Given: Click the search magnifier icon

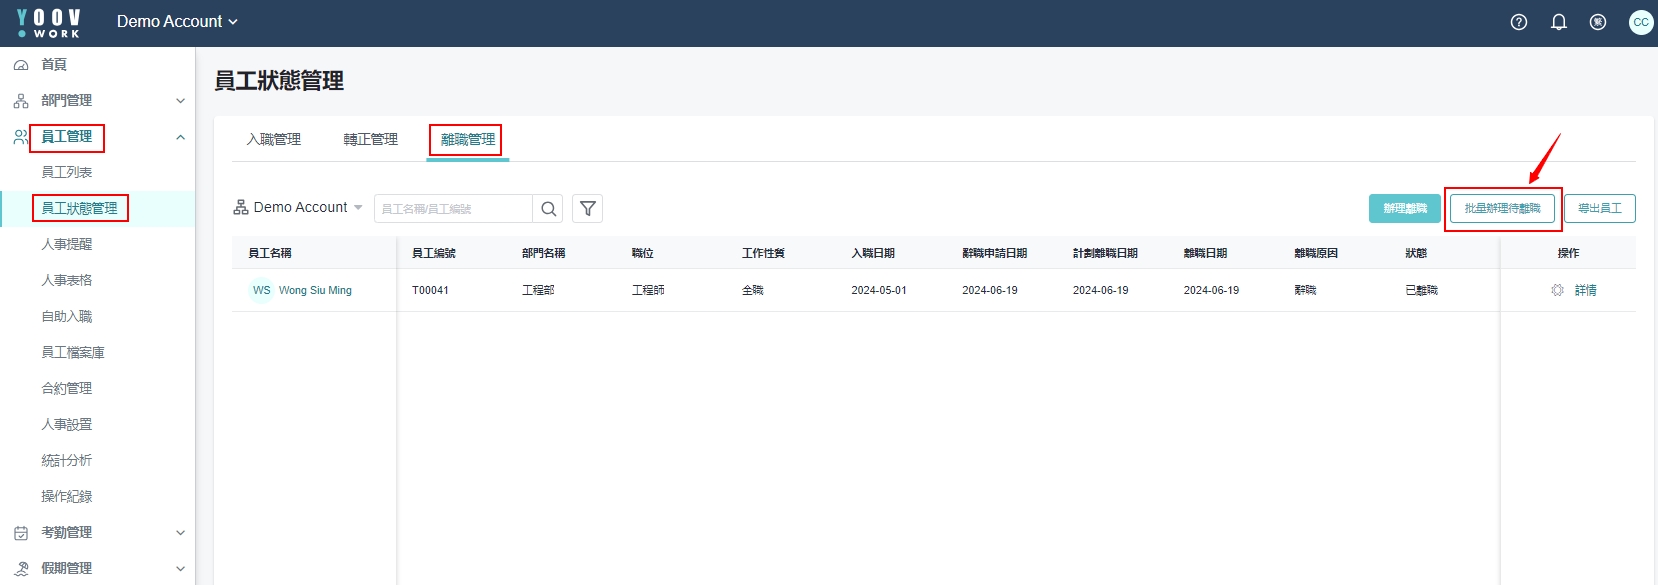Looking at the screenshot, I should pos(548,209).
